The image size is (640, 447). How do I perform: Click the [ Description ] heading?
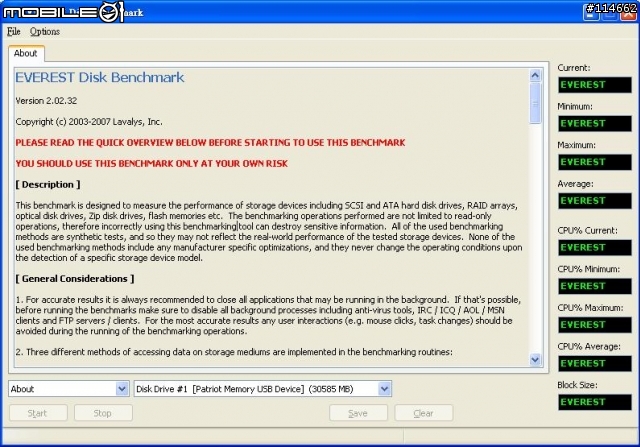click(x=48, y=185)
